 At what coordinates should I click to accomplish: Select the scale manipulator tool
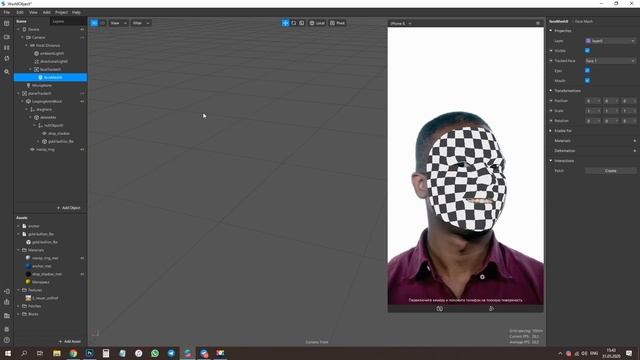[x=302, y=23]
